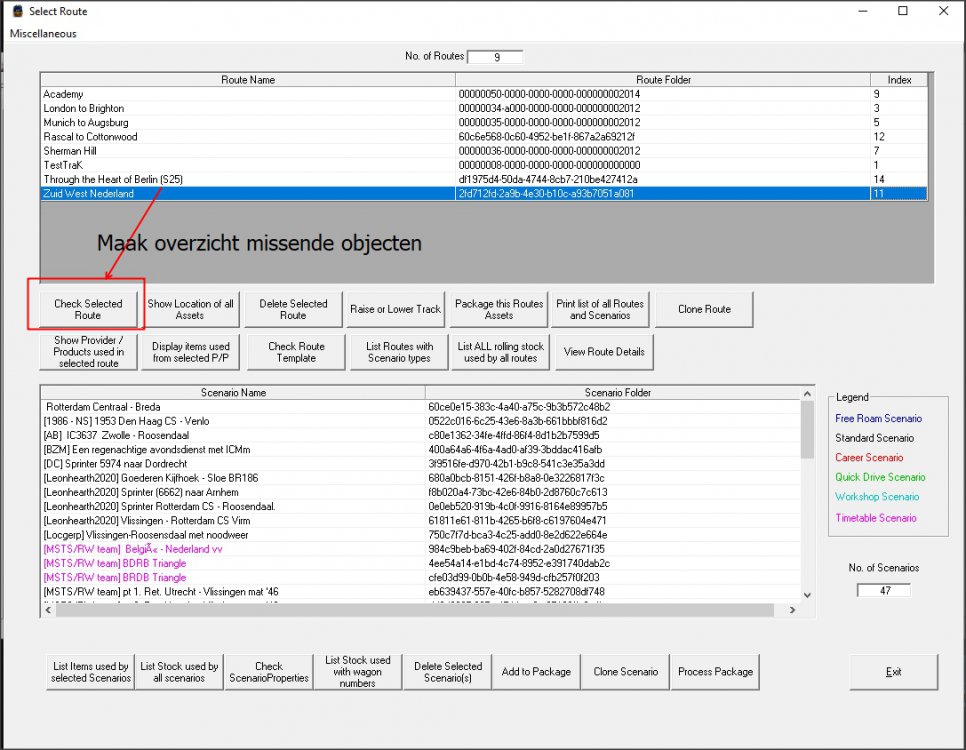Sort routes by the Route Name header

(x=248, y=80)
